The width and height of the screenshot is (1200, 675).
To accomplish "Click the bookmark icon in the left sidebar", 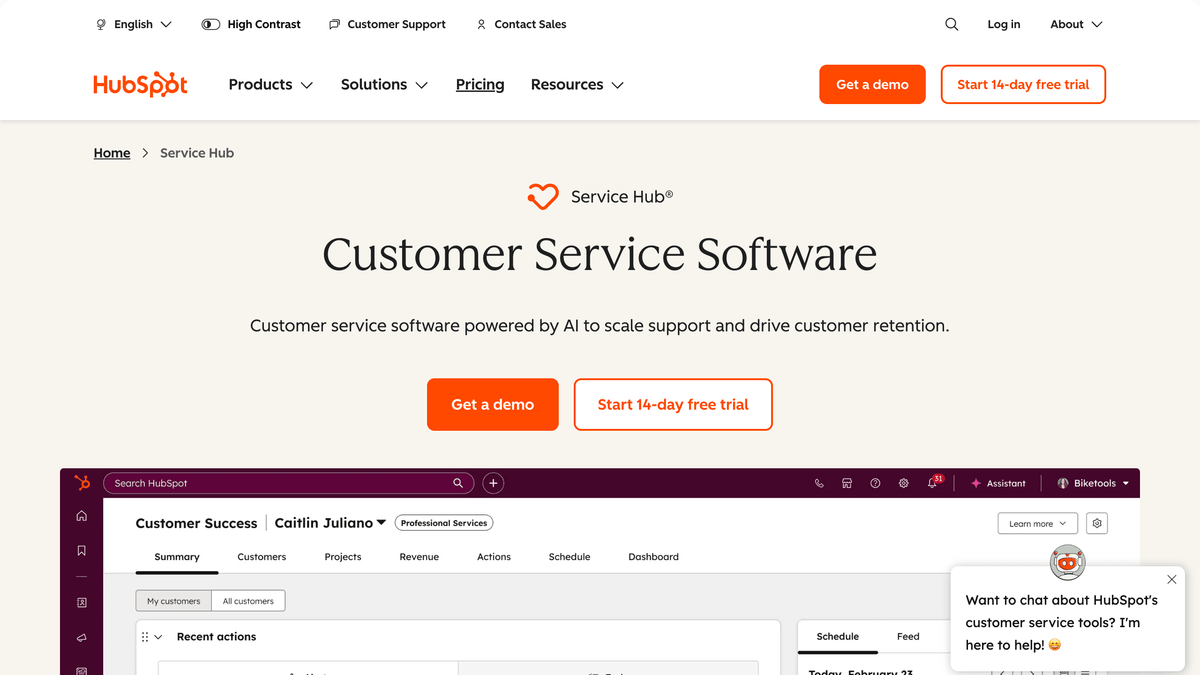I will click(x=82, y=550).
